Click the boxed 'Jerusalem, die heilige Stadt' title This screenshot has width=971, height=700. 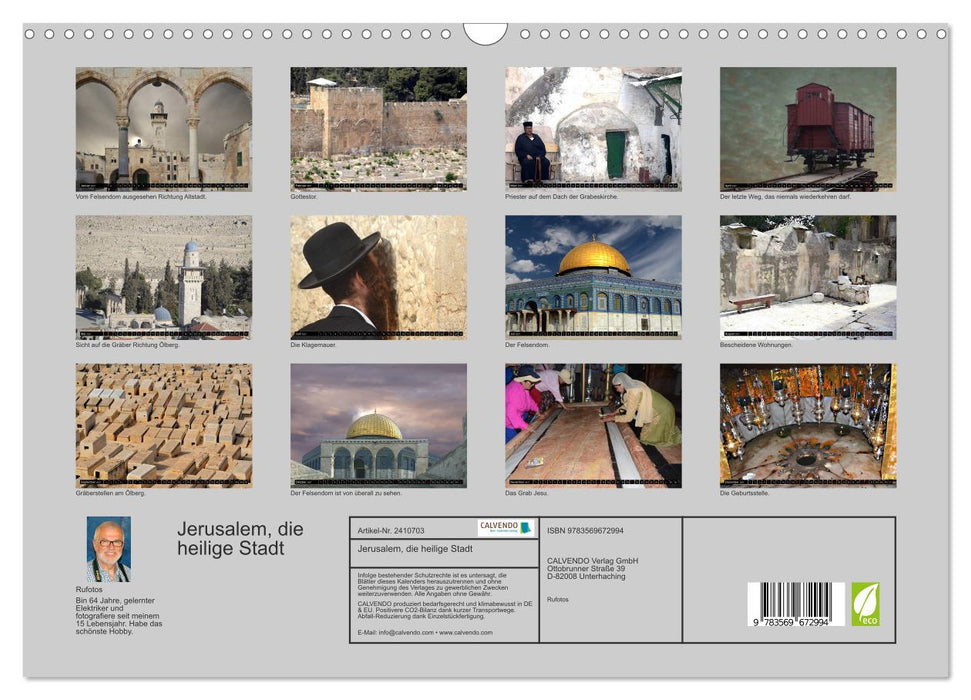pos(415,549)
